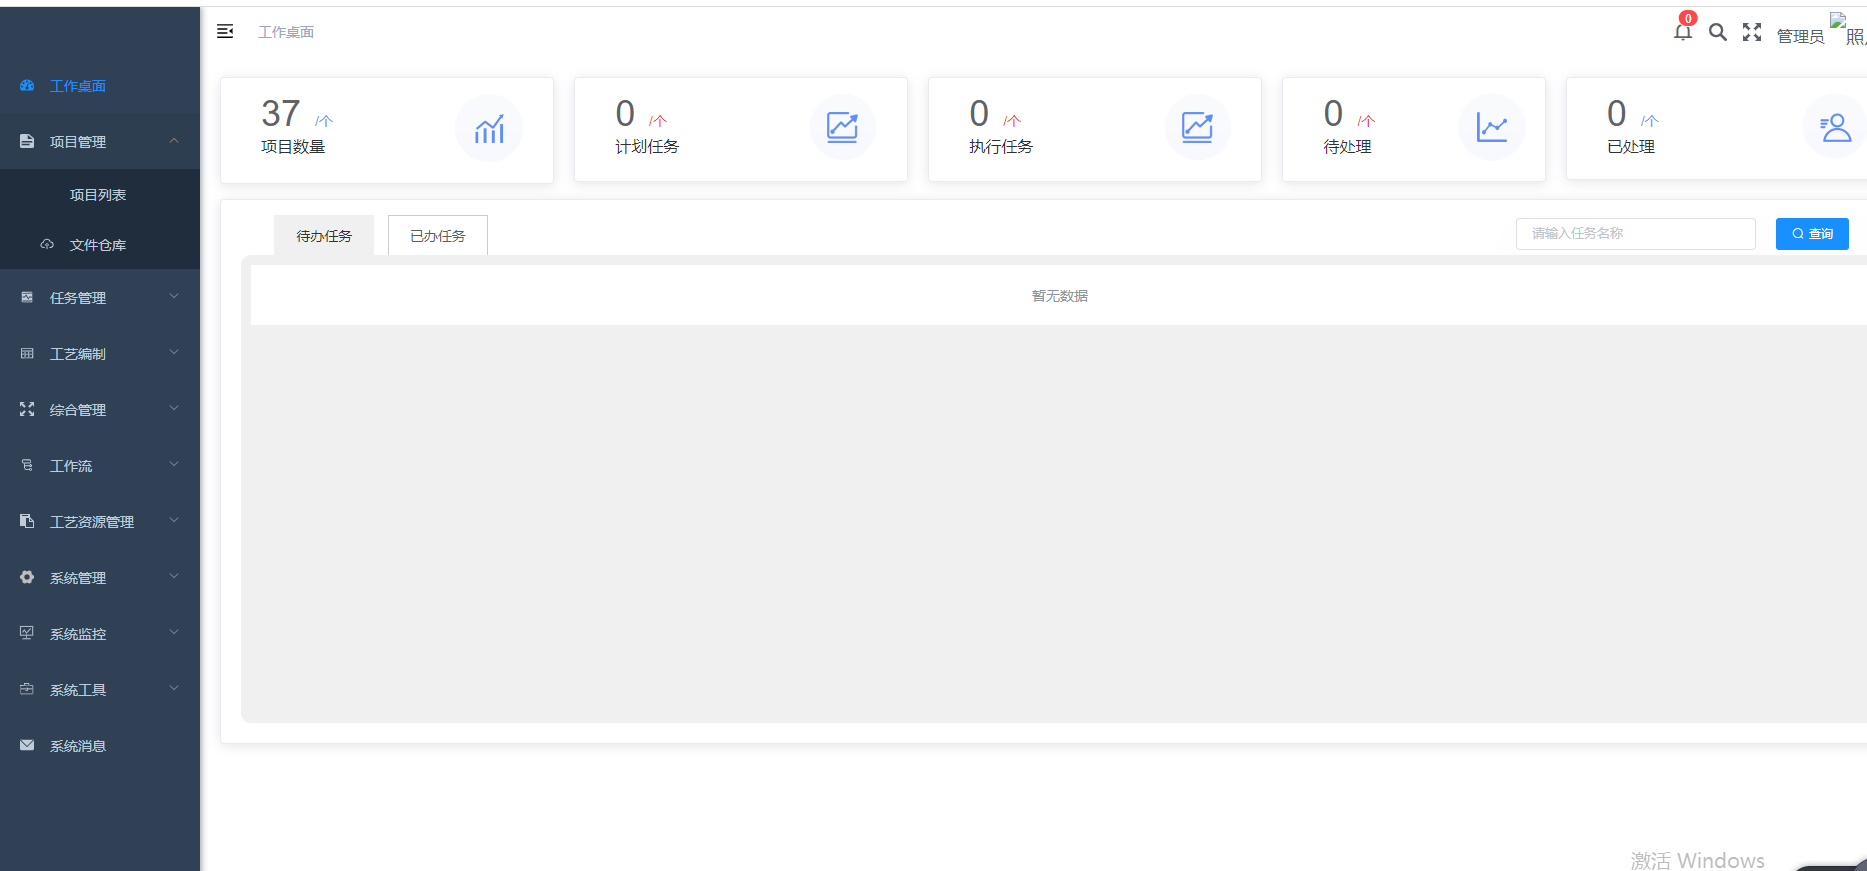The height and width of the screenshot is (871, 1867).
Task: Click the 工作桌面 breadcrumb text
Action: click(286, 32)
